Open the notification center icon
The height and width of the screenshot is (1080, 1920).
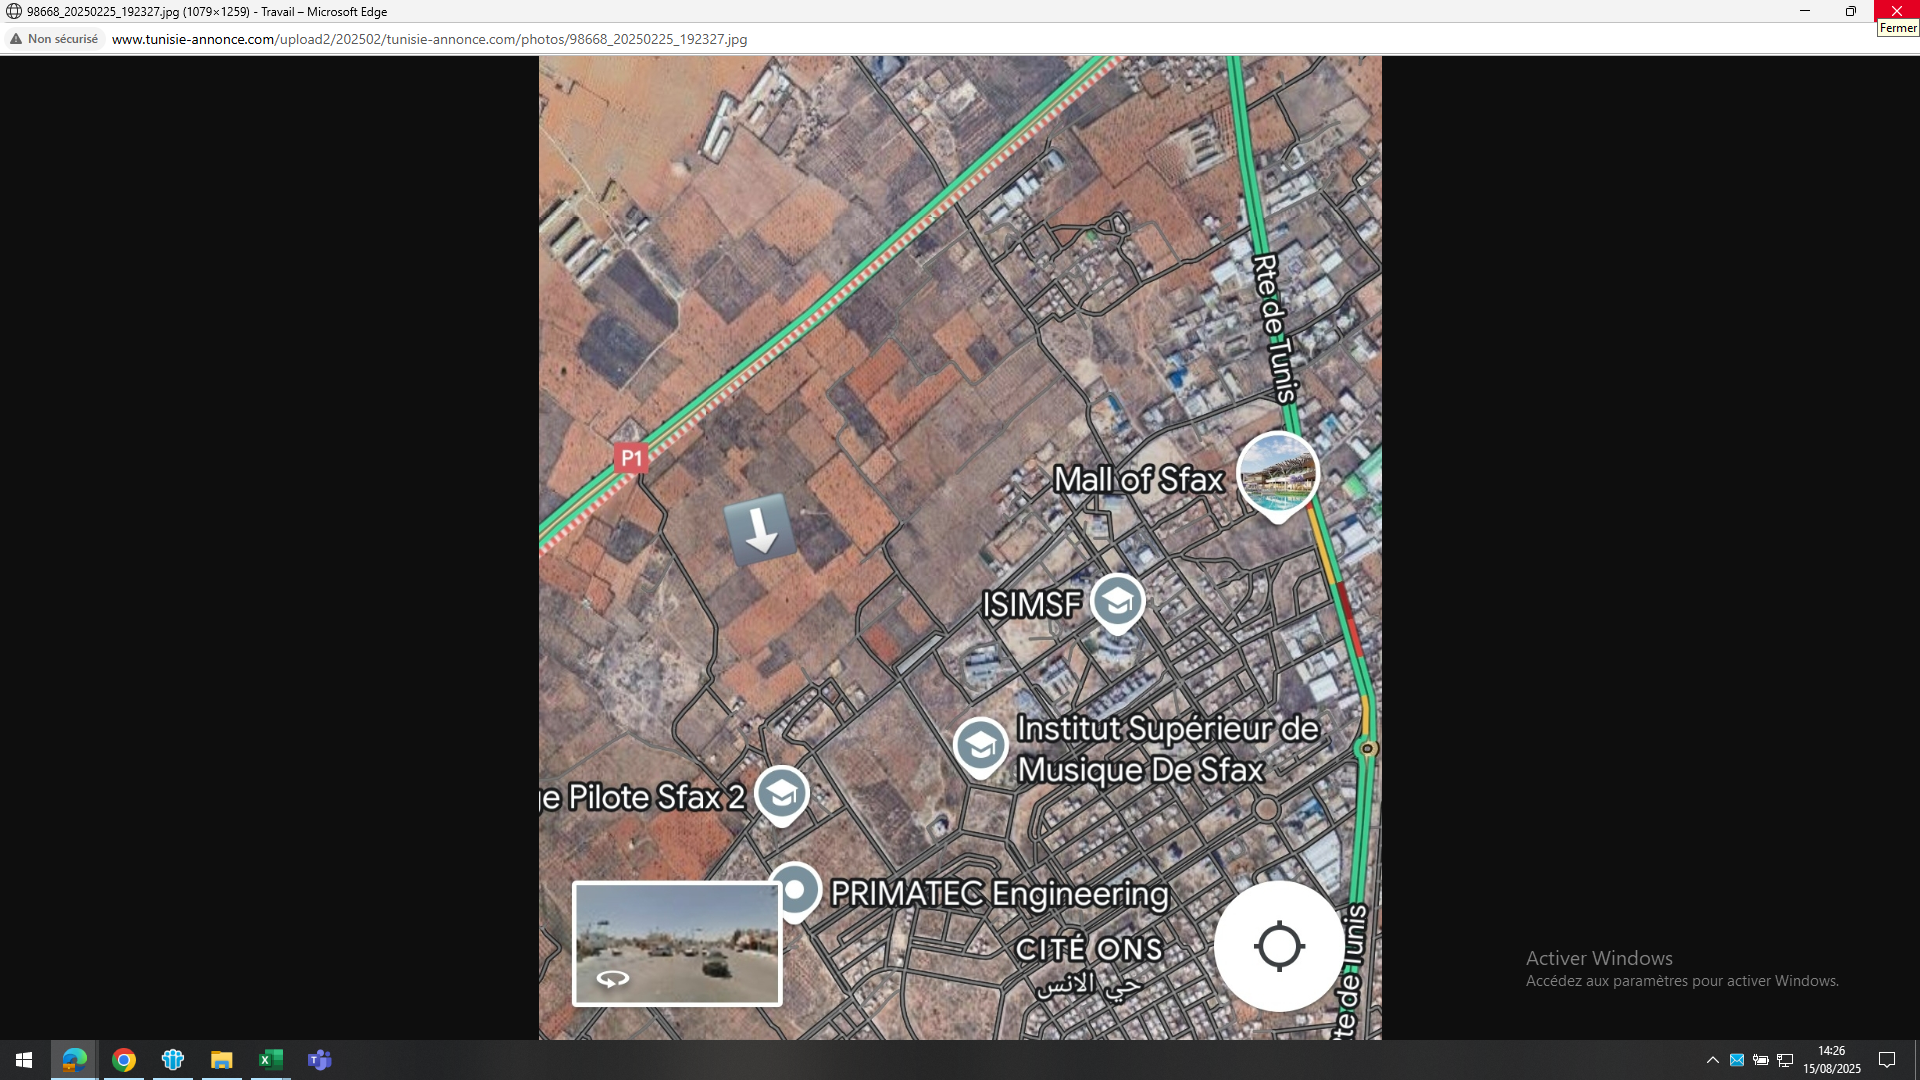tap(1887, 1060)
